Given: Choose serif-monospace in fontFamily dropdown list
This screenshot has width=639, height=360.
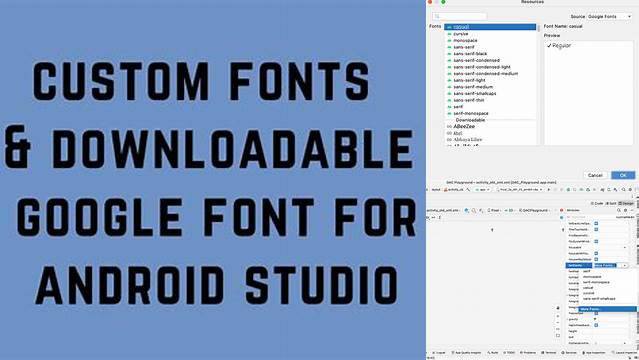Looking at the screenshot, I should tap(596, 282).
